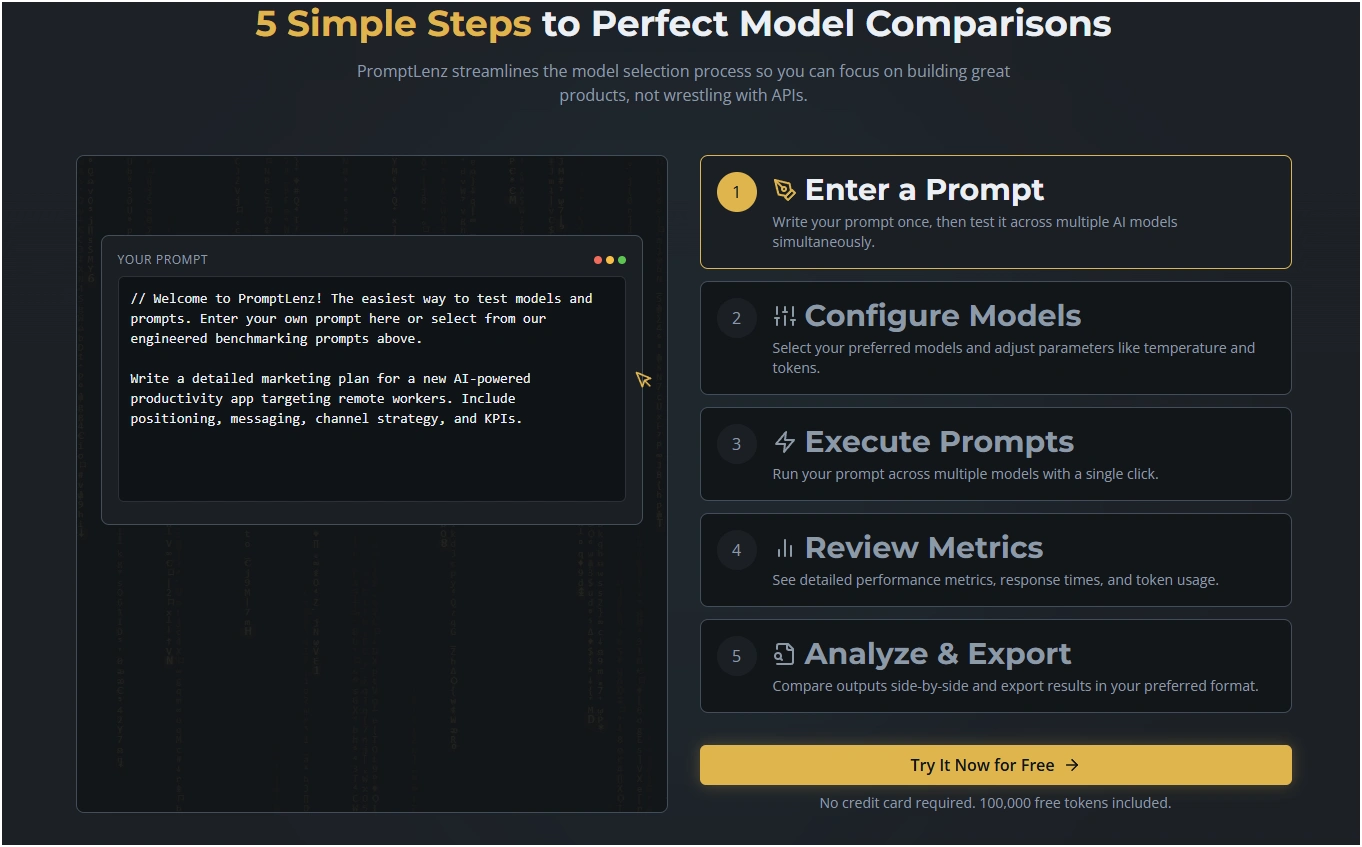Show the Review Metrics step
The width and height of the screenshot is (1362, 847).
(923, 548)
